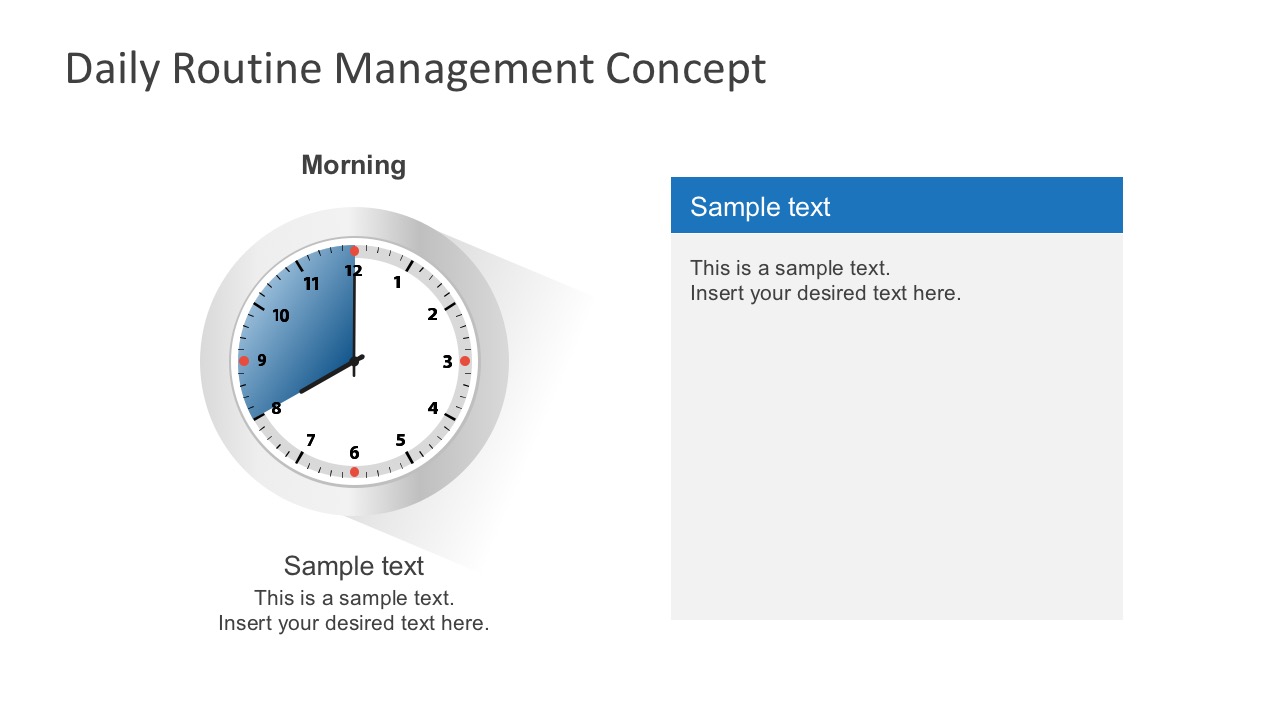The image size is (1280, 720).
Task: Click the red dot at 12 o'clock
Action: coord(354,251)
